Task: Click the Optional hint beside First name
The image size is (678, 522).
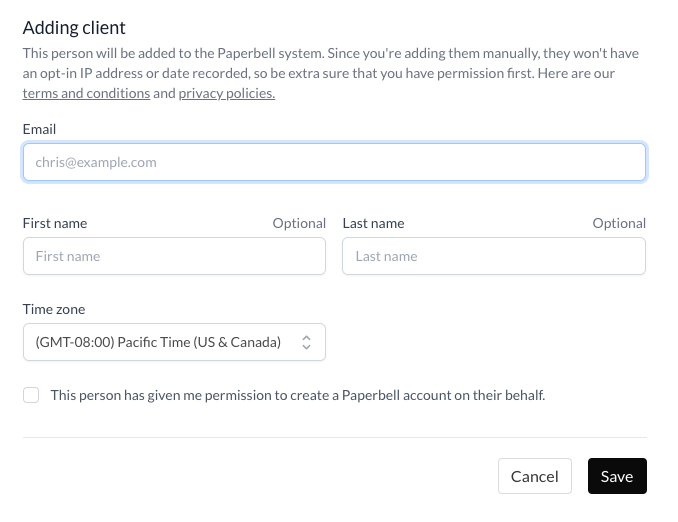Action: click(299, 223)
